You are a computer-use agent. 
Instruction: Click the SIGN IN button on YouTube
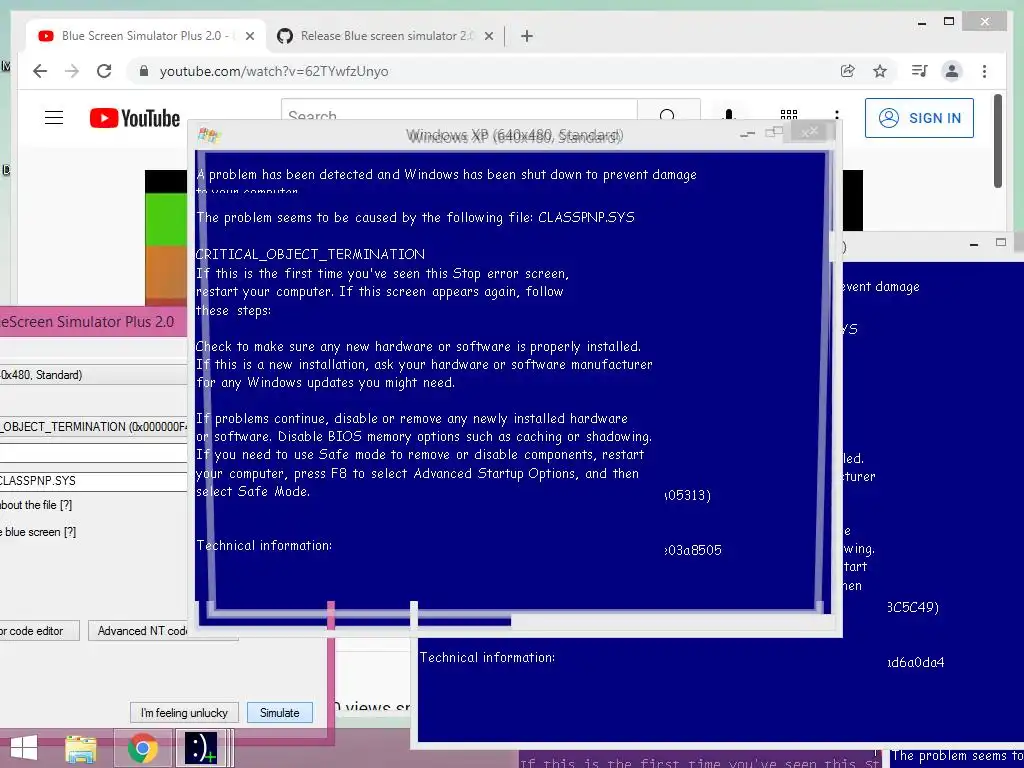coord(919,118)
